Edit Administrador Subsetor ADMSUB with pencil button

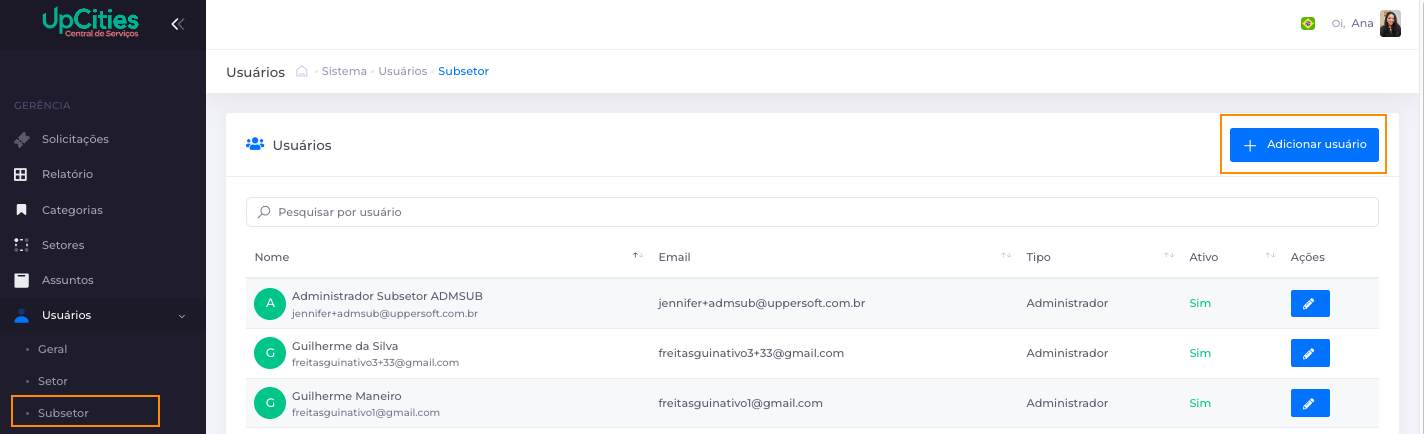[1310, 303]
